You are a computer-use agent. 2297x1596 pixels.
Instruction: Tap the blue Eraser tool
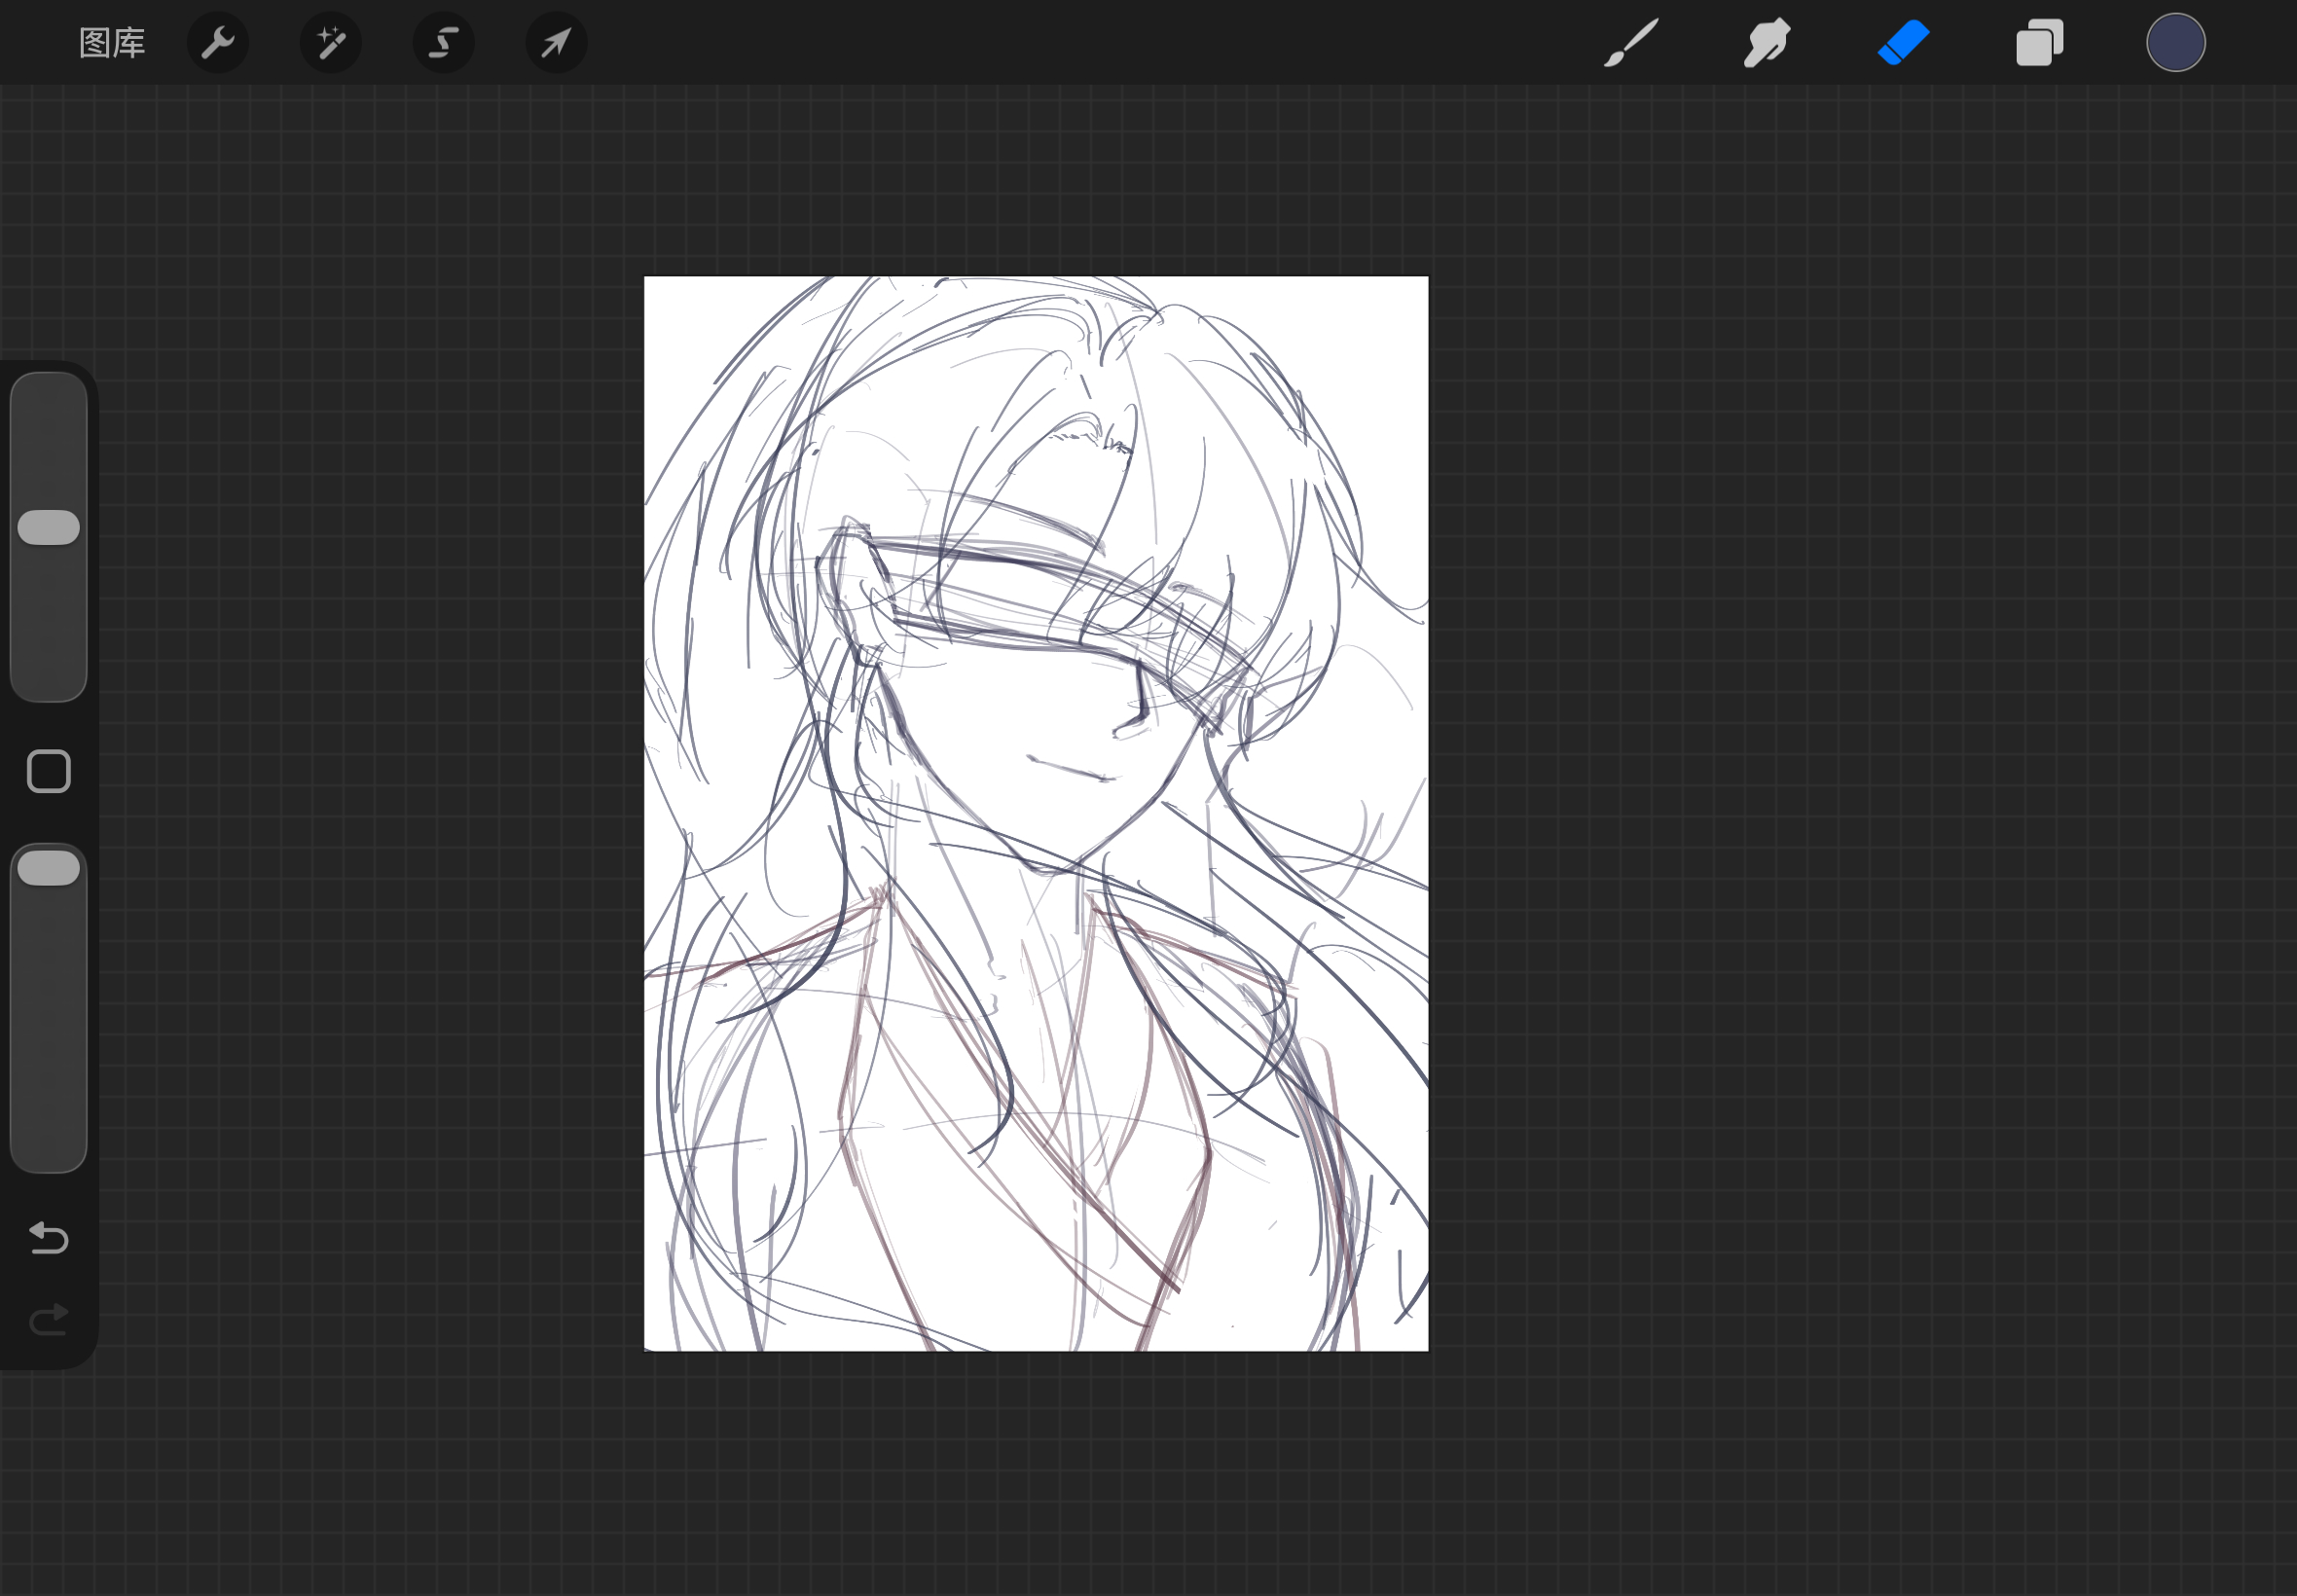[1903, 43]
